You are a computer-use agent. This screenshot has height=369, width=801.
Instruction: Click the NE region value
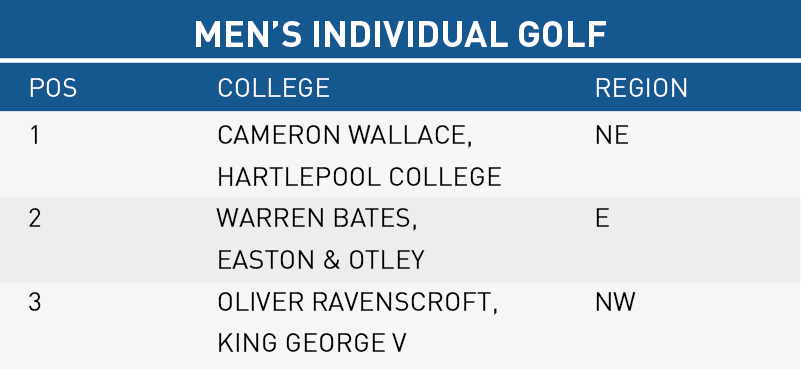[x=611, y=135]
